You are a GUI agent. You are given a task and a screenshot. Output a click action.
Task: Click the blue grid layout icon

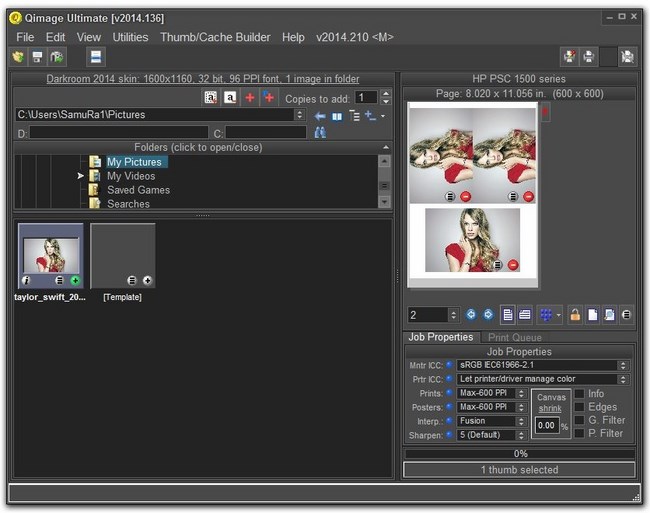tap(545, 314)
